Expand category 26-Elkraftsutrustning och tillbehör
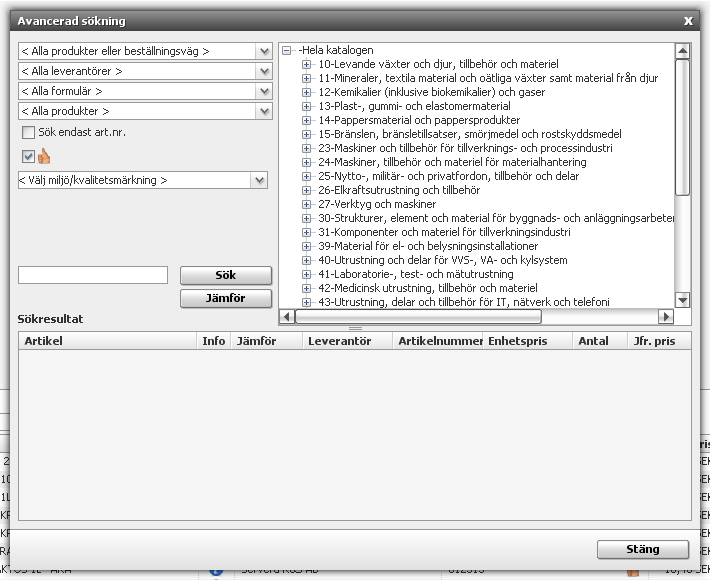The height and width of the screenshot is (580, 710). pyautogui.click(x=307, y=191)
